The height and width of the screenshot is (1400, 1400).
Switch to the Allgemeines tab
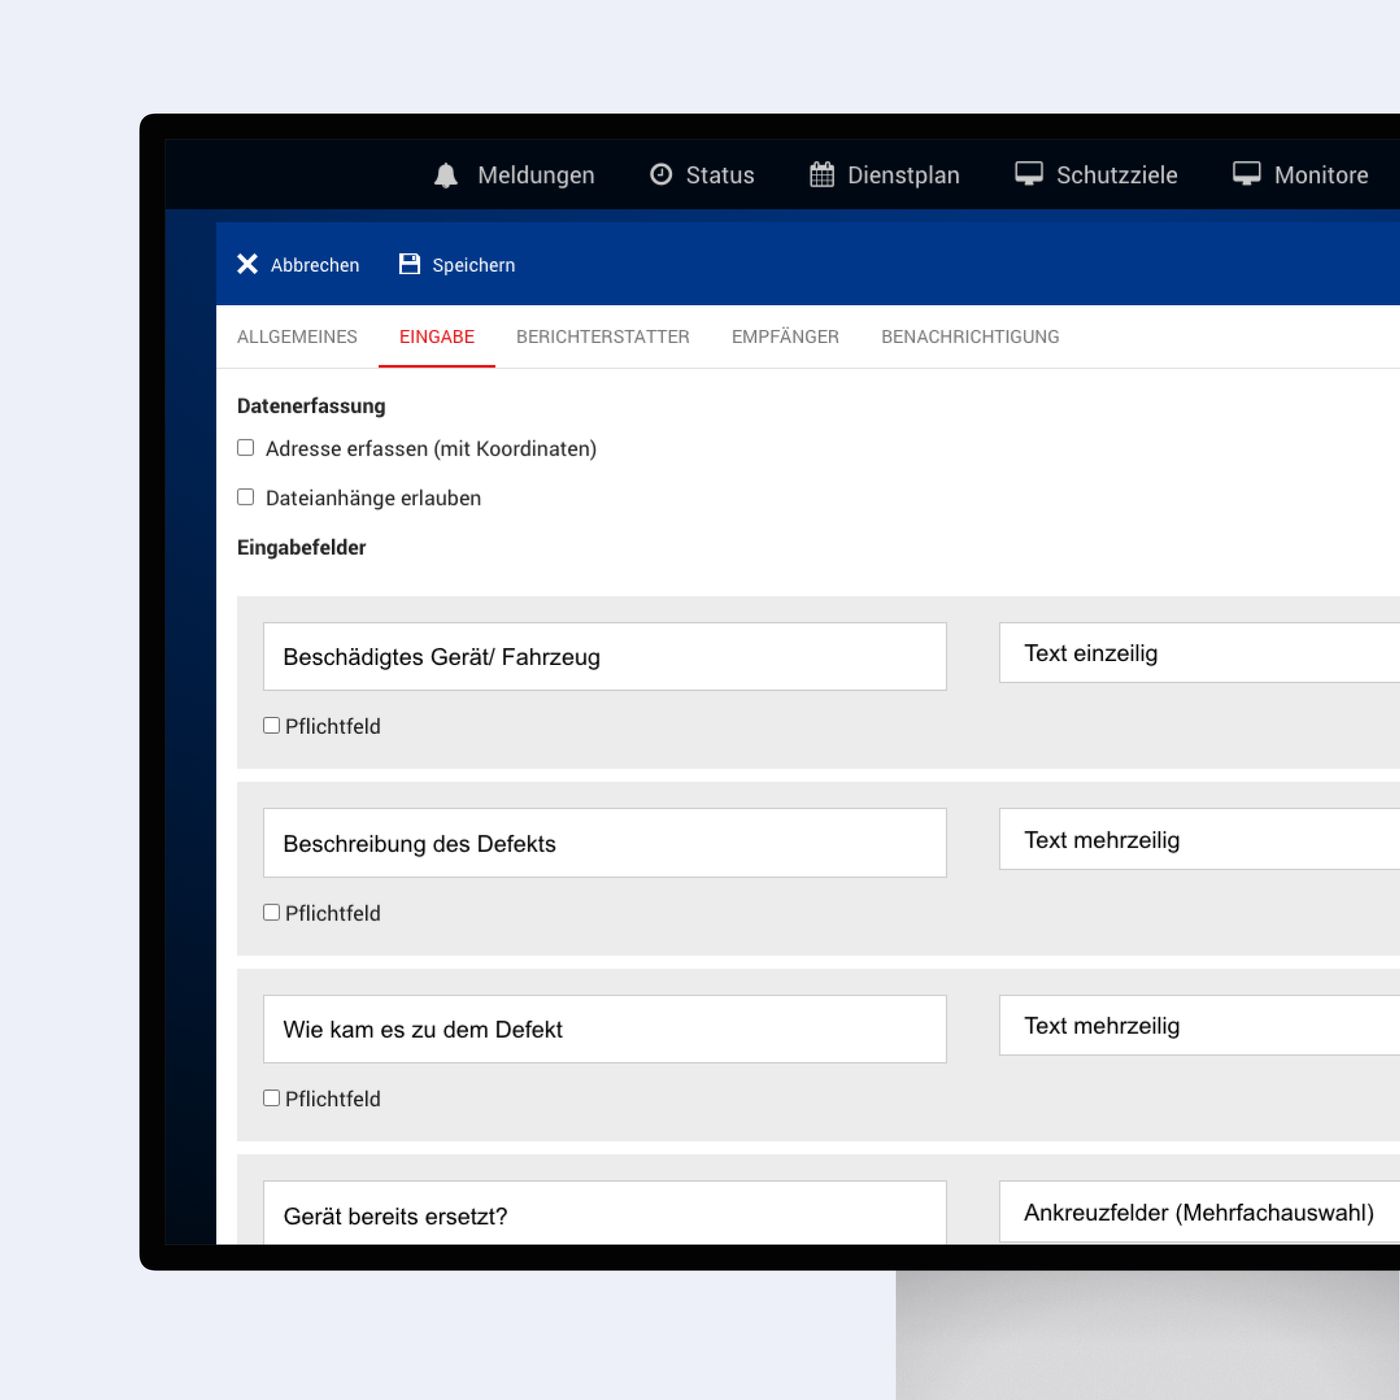(x=297, y=337)
